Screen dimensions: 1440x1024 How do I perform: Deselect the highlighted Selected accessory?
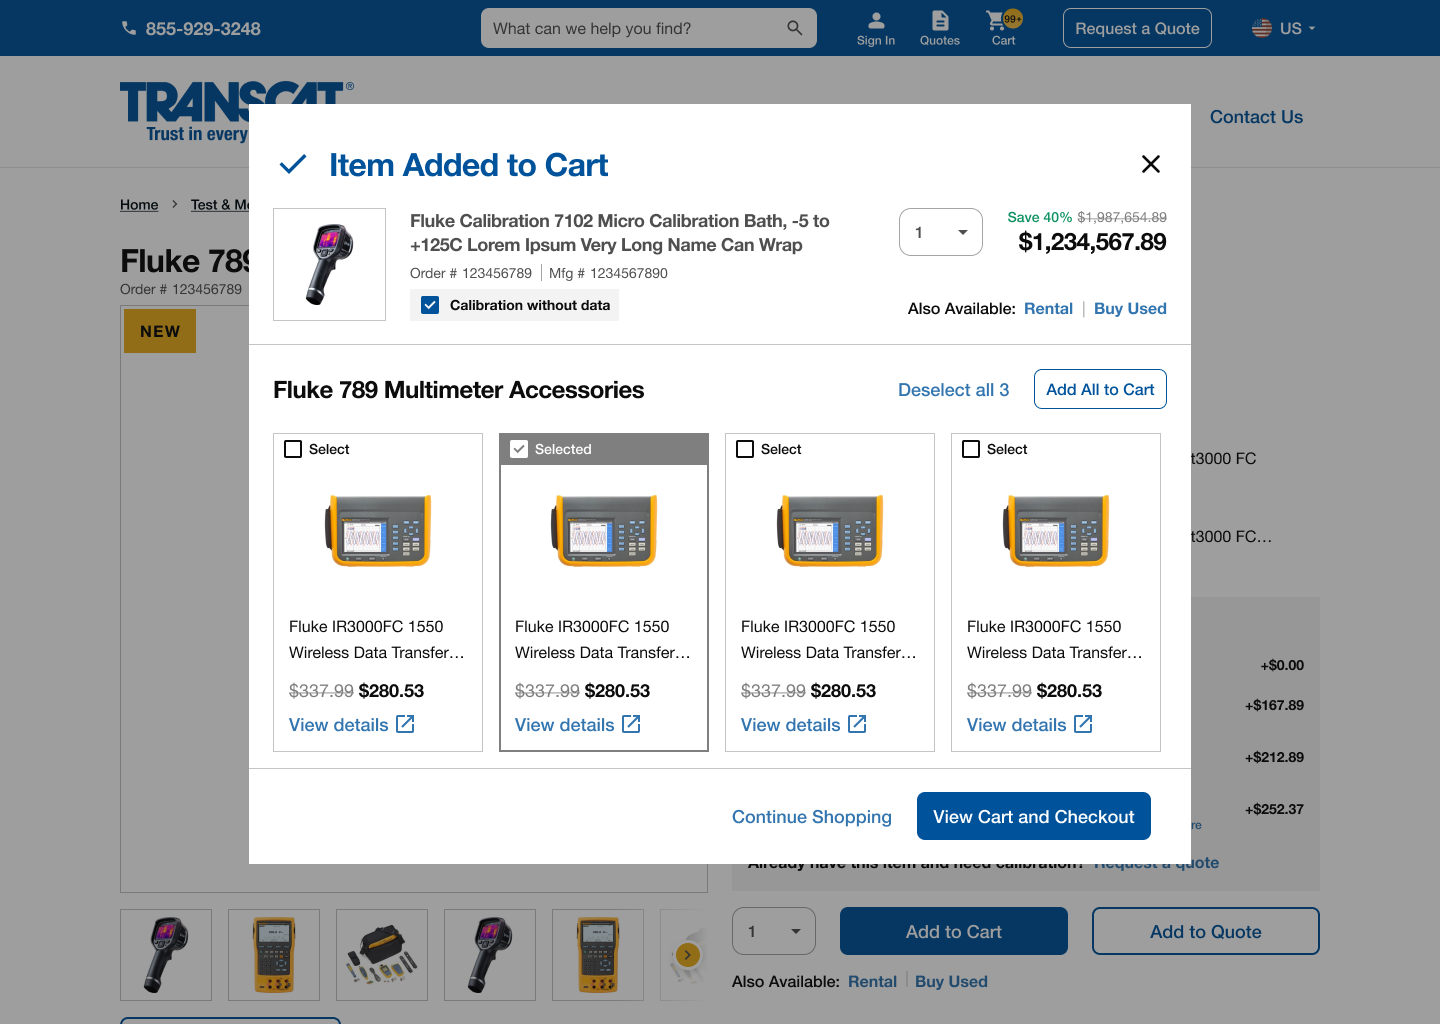point(519,449)
